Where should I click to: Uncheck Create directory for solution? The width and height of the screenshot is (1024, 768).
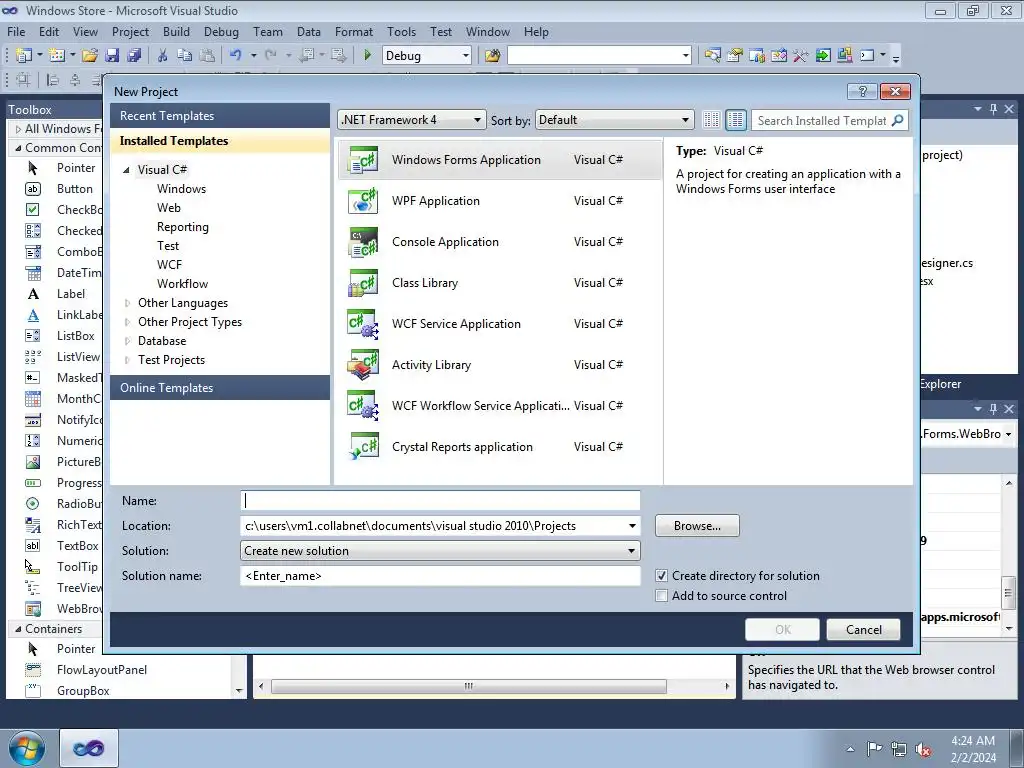pos(662,576)
